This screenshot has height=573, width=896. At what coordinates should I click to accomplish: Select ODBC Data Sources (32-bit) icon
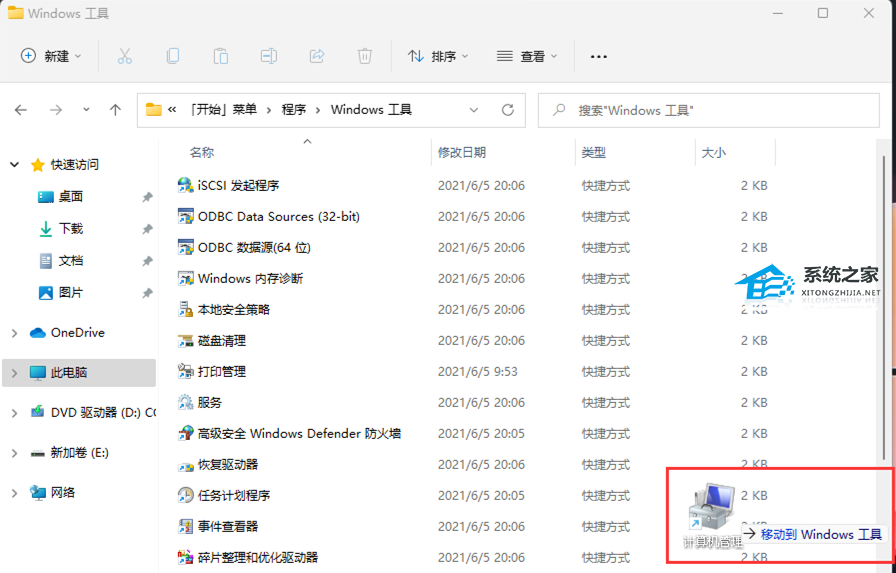pos(185,217)
